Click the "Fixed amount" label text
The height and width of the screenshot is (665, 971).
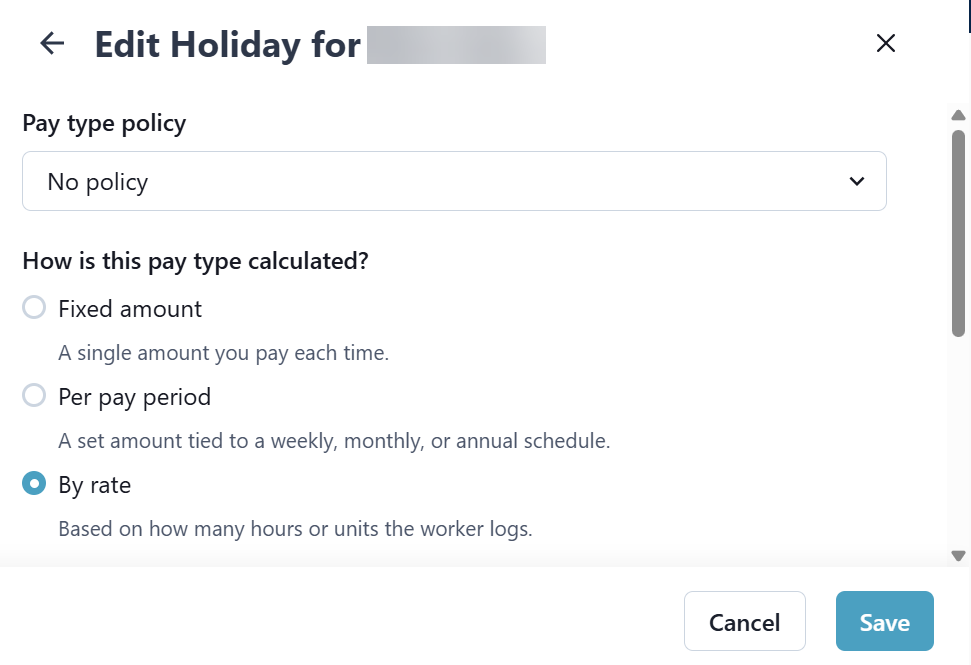click(x=130, y=309)
